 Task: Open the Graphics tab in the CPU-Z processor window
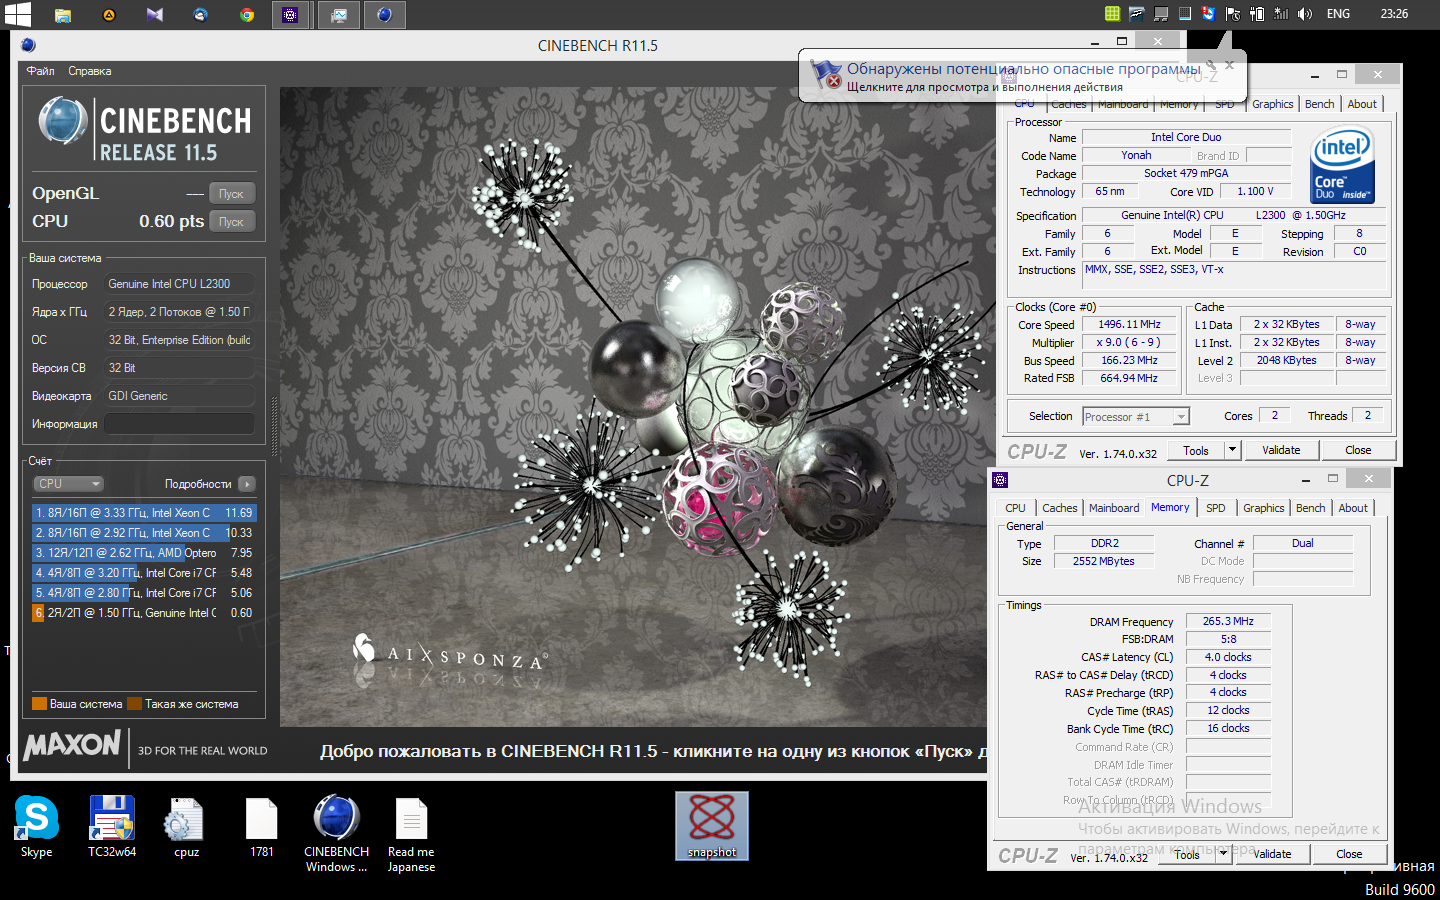click(x=1273, y=104)
